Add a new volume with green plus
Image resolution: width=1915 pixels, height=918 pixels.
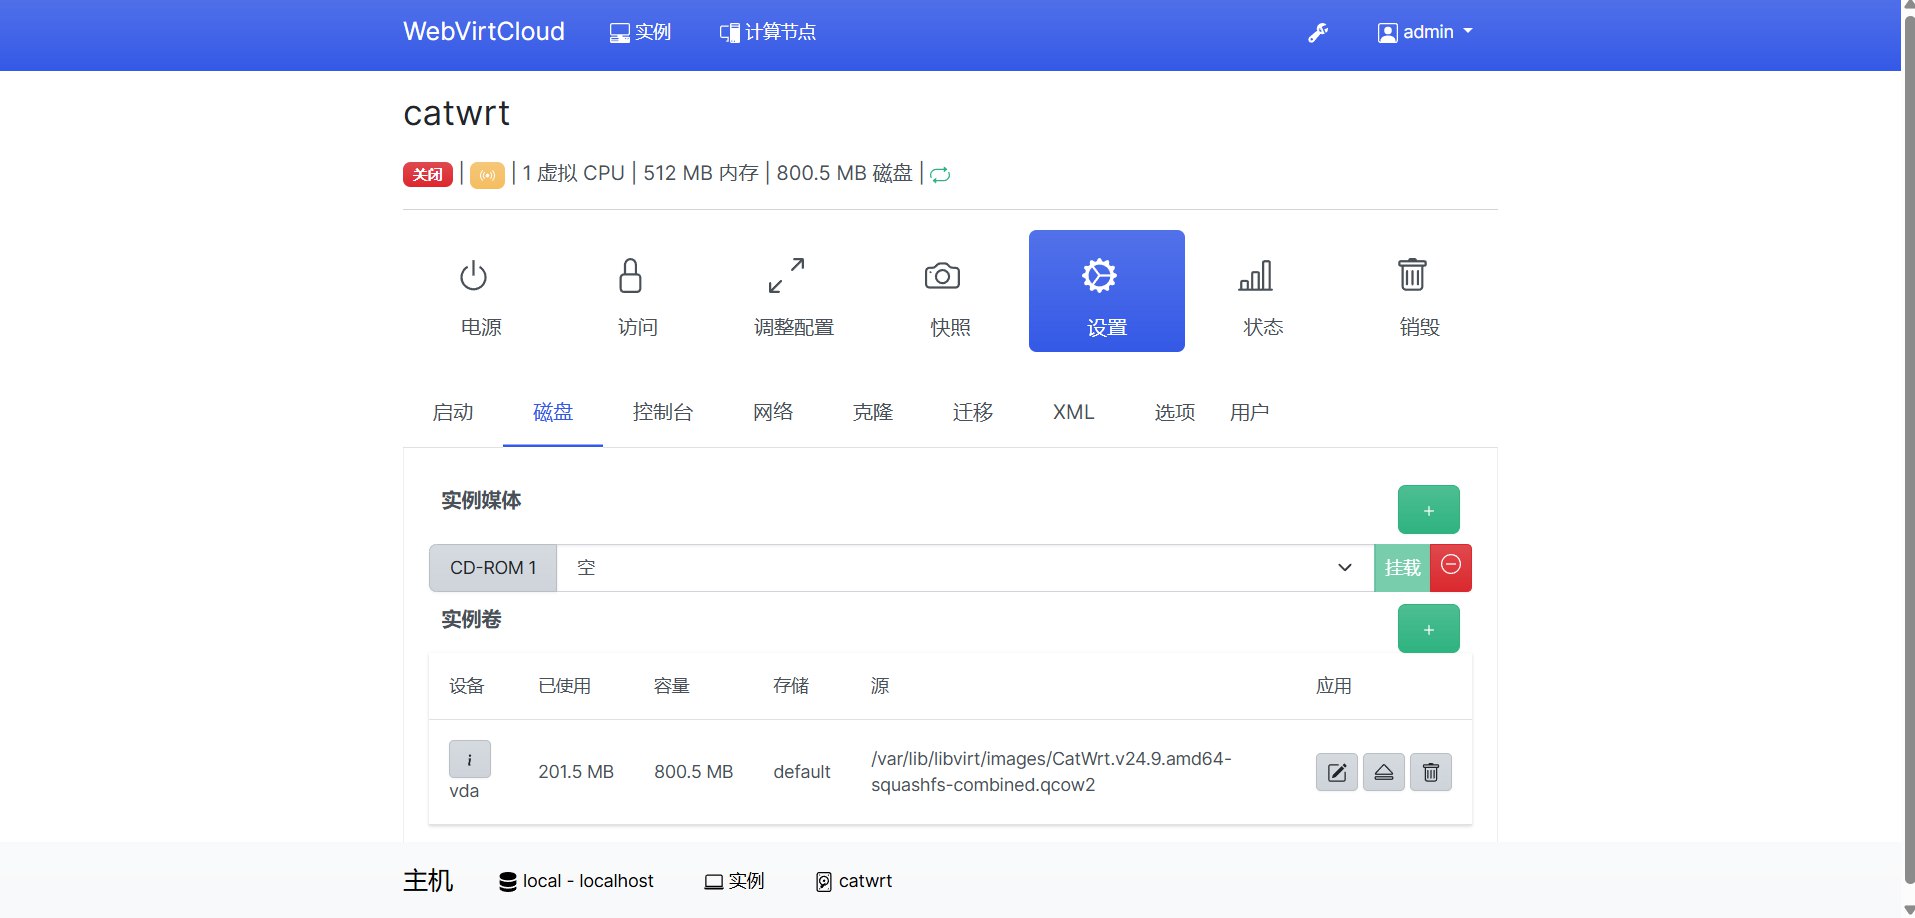pyautogui.click(x=1429, y=629)
